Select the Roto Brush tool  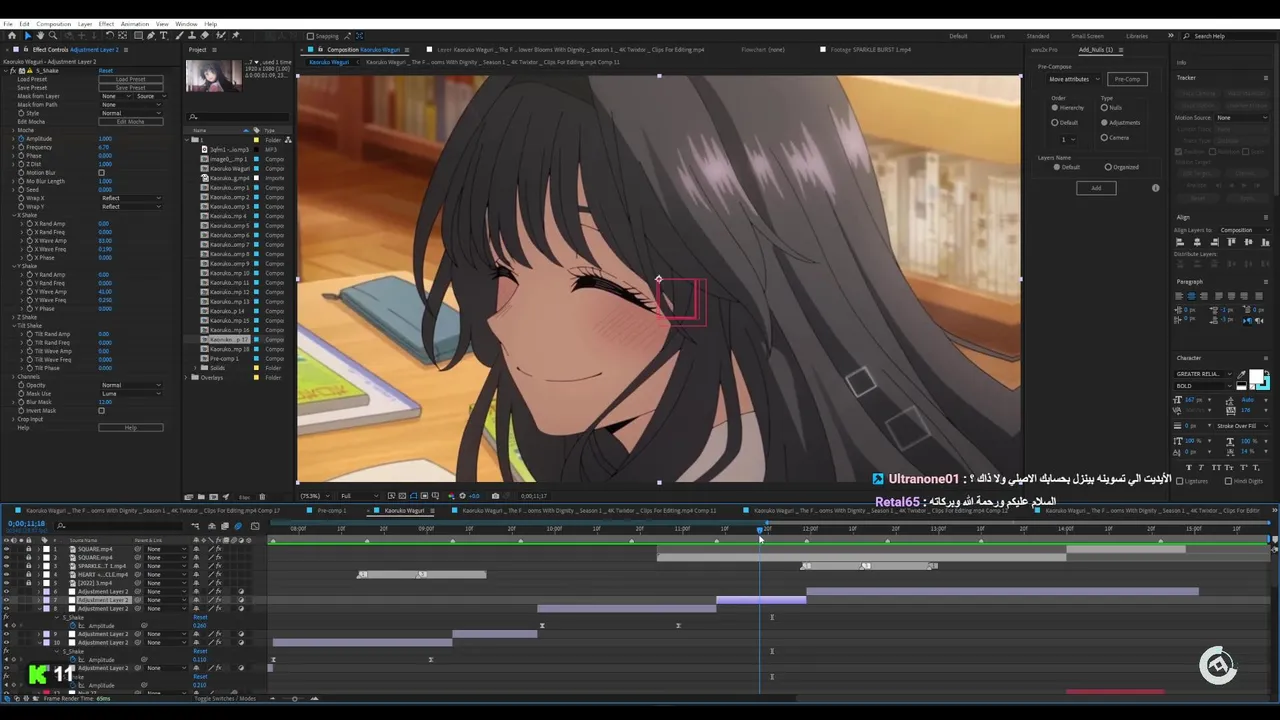(221, 35)
